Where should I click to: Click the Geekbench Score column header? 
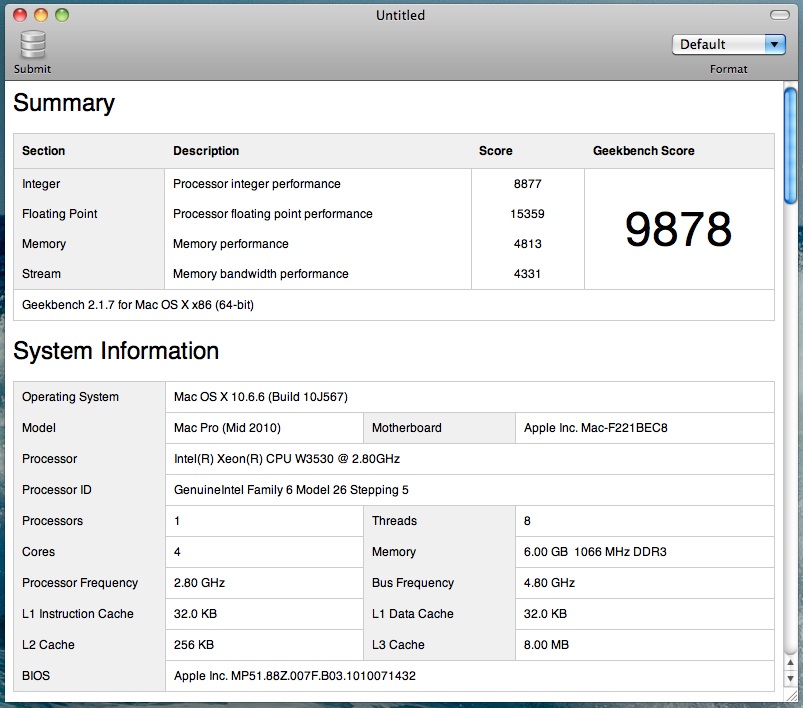644,151
